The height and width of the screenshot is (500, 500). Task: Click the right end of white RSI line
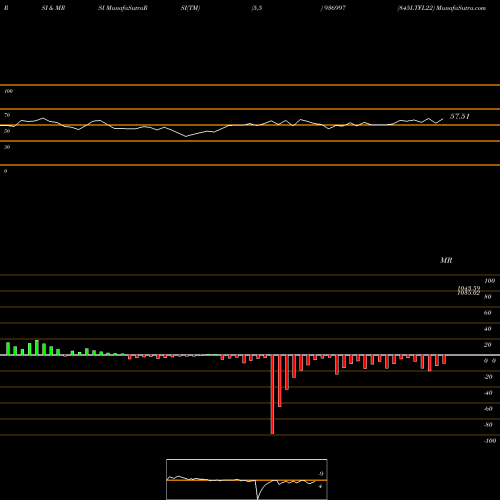point(443,118)
